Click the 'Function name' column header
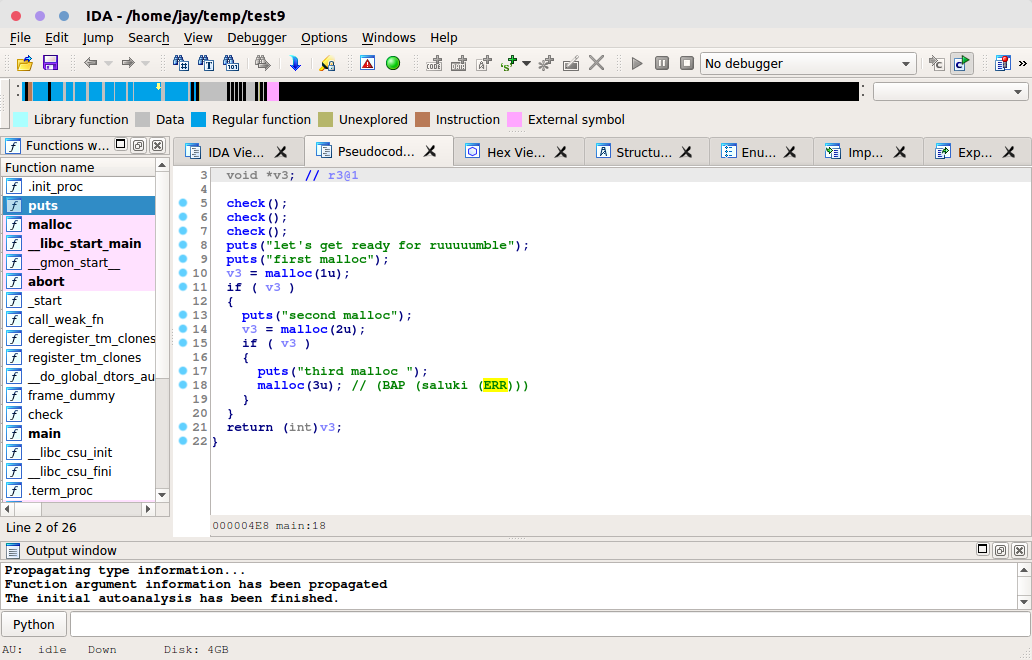The height and width of the screenshot is (660, 1032). tap(79, 167)
